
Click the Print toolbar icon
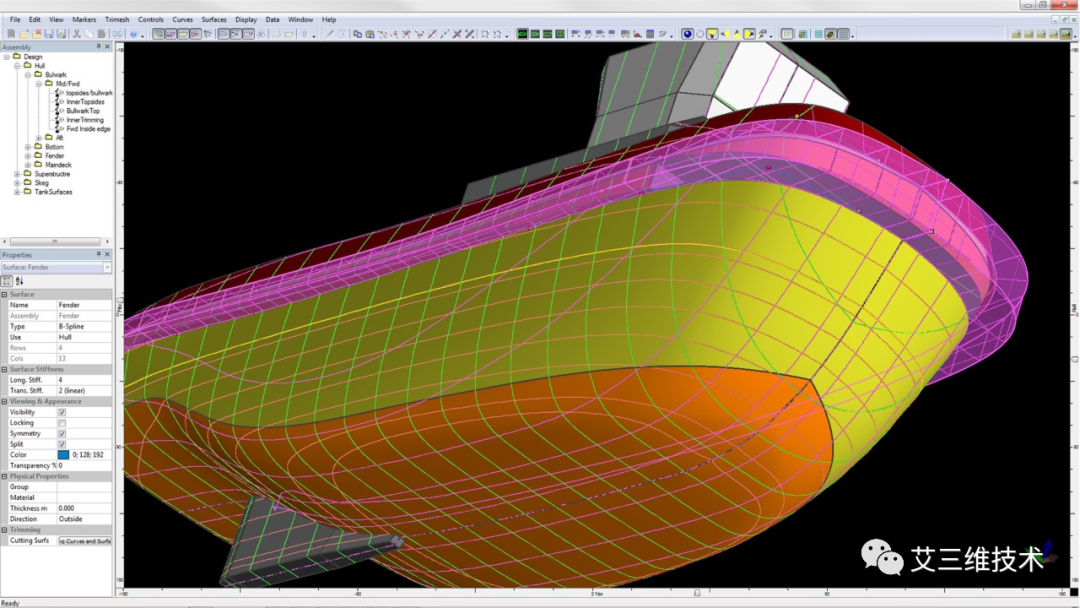click(118, 34)
